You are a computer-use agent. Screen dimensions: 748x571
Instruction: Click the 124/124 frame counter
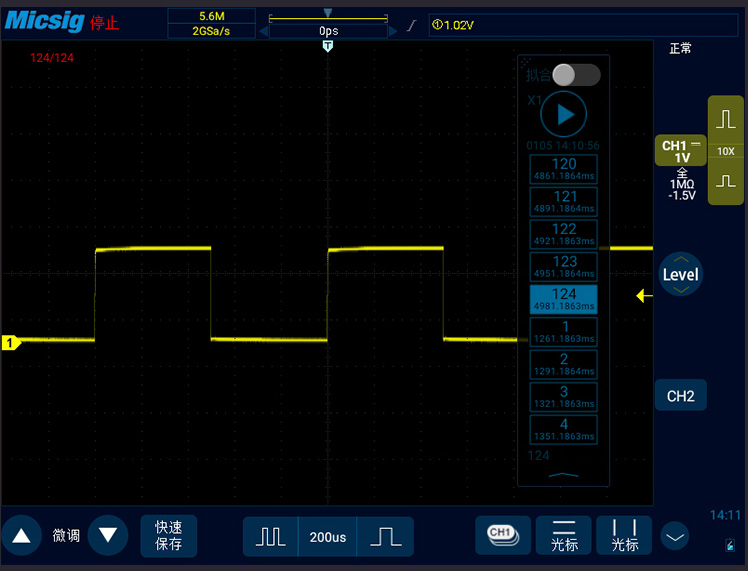(x=52, y=58)
